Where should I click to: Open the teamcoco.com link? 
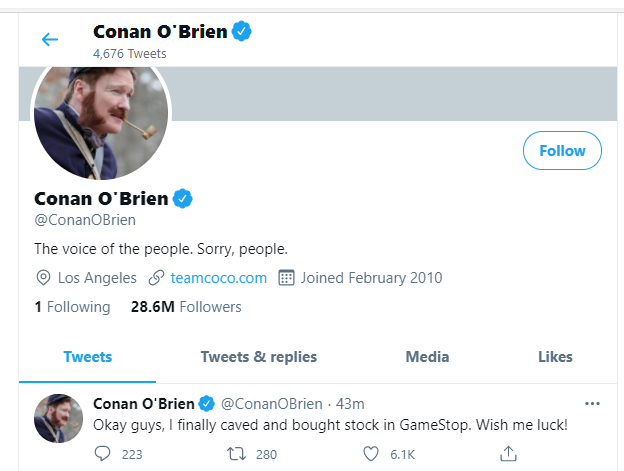tap(218, 278)
